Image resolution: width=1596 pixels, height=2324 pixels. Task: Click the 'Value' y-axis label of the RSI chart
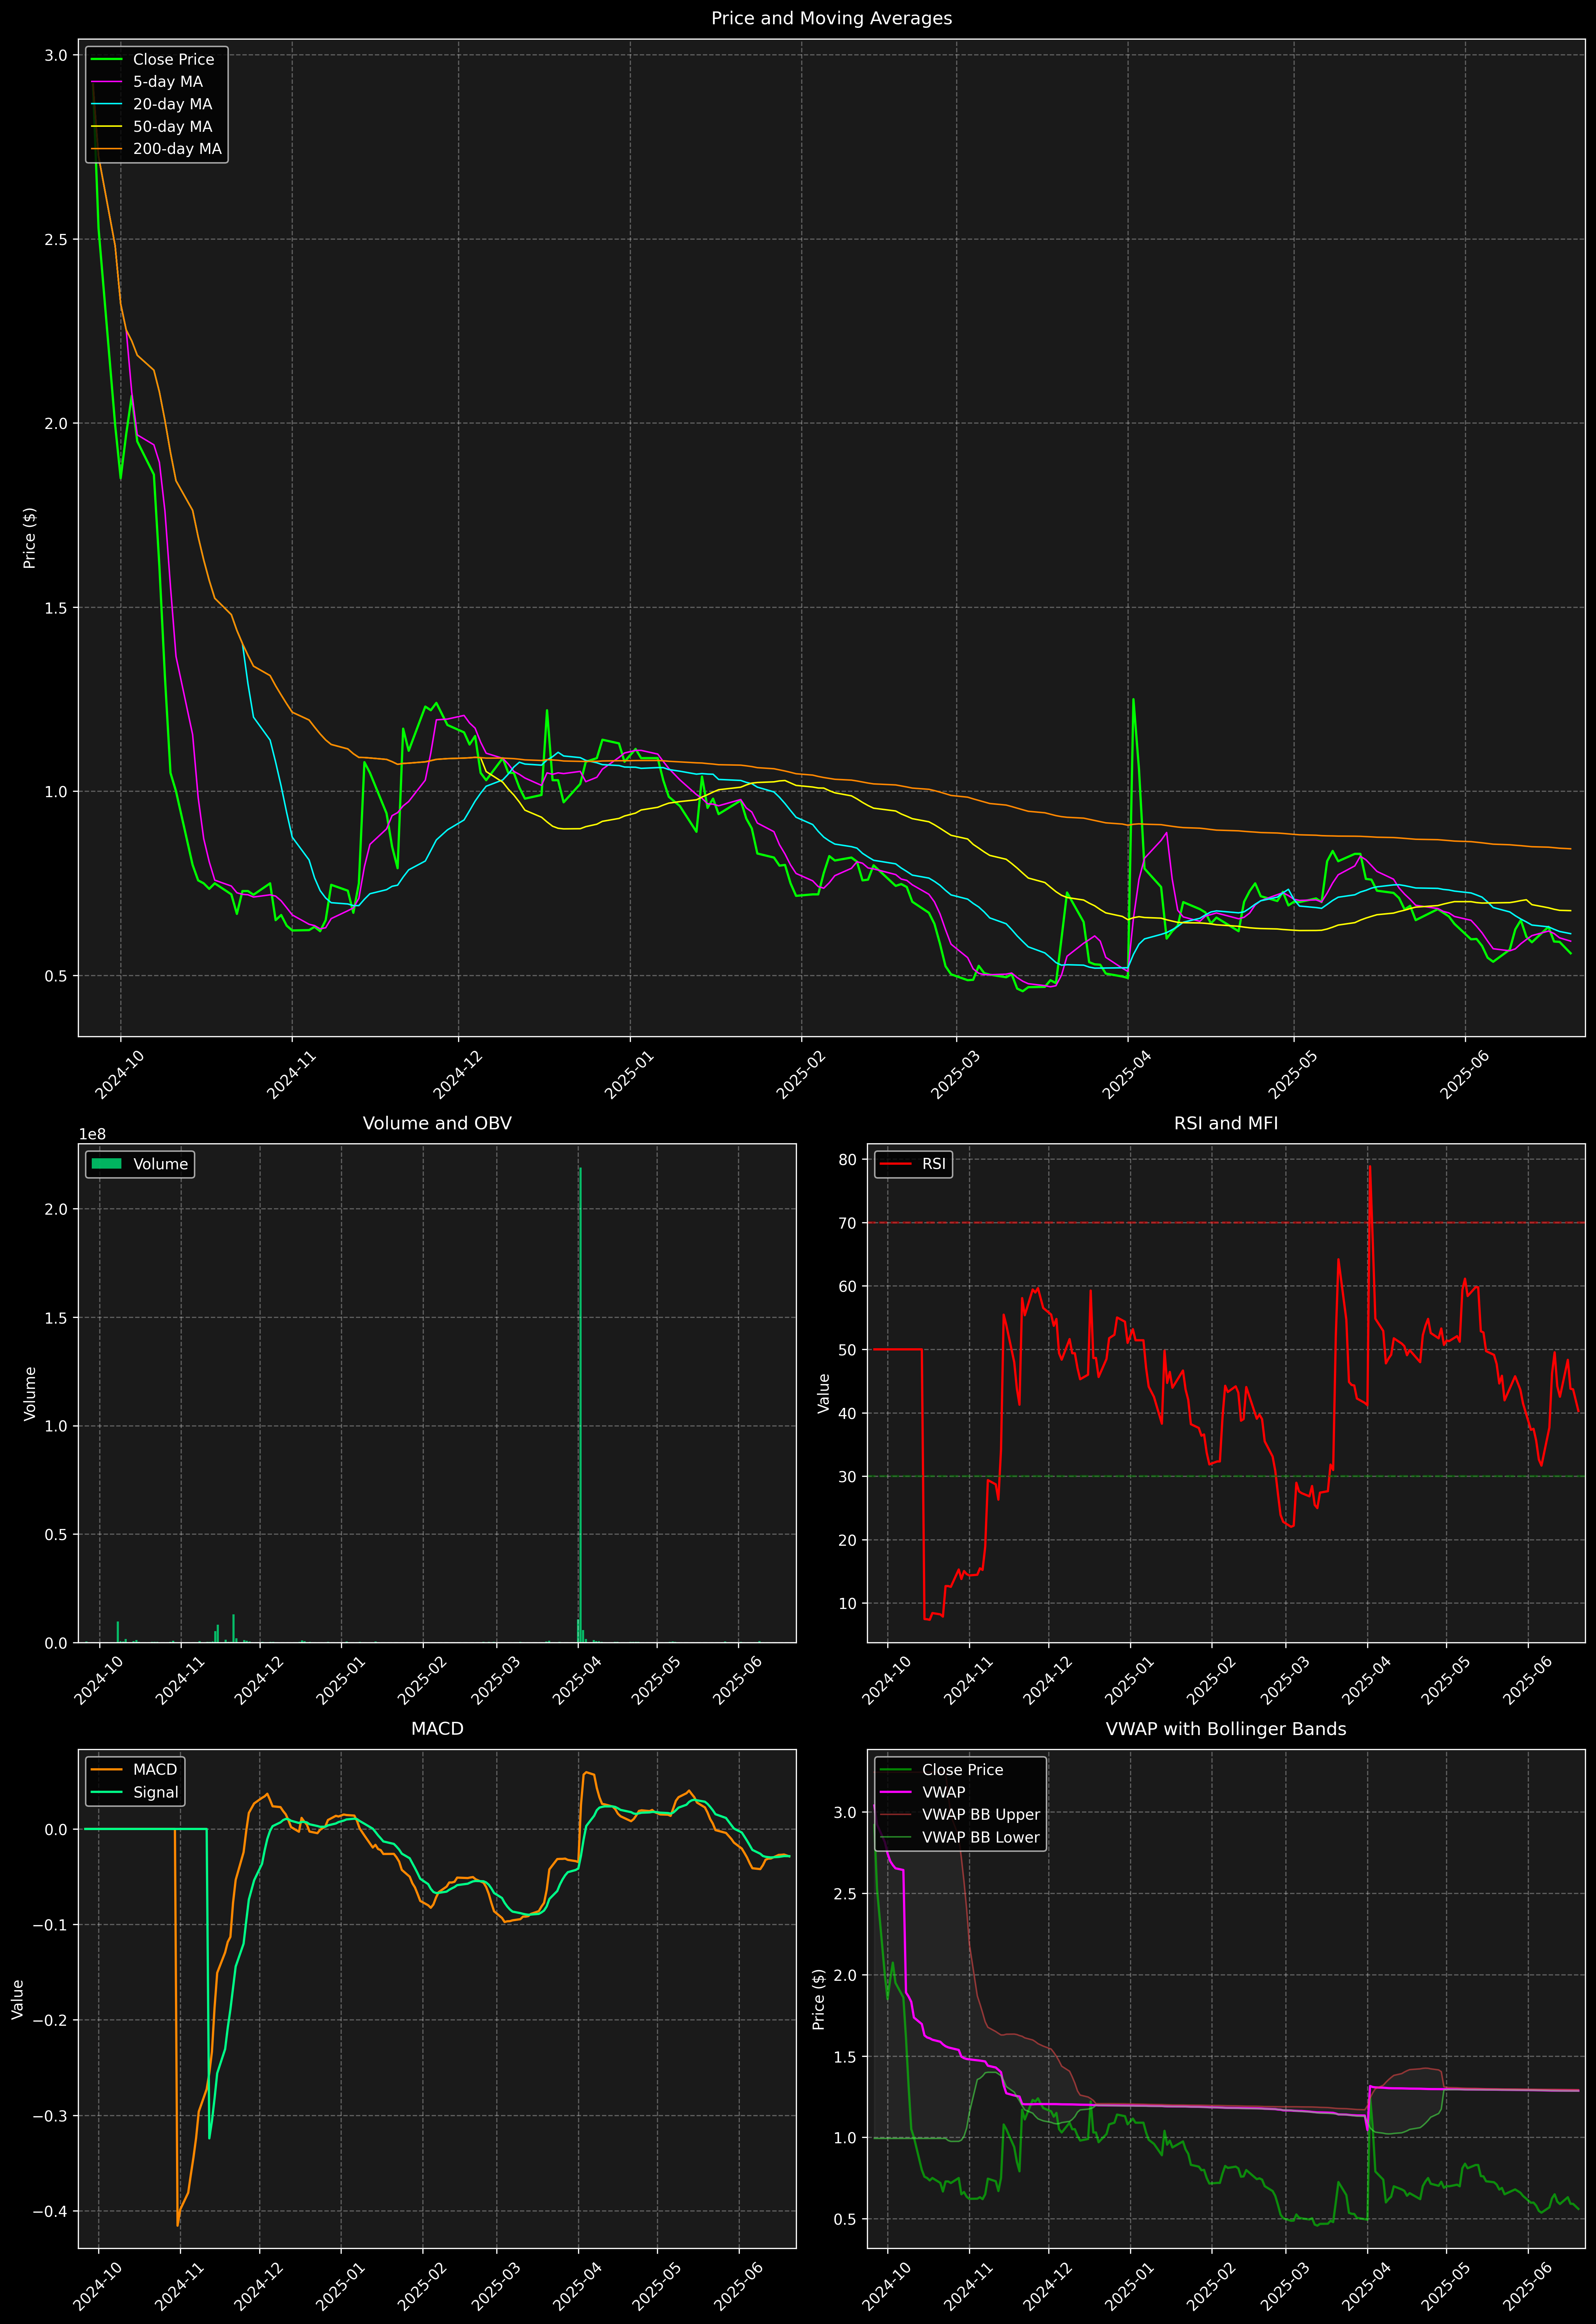pyautogui.click(x=824, y=1393)
